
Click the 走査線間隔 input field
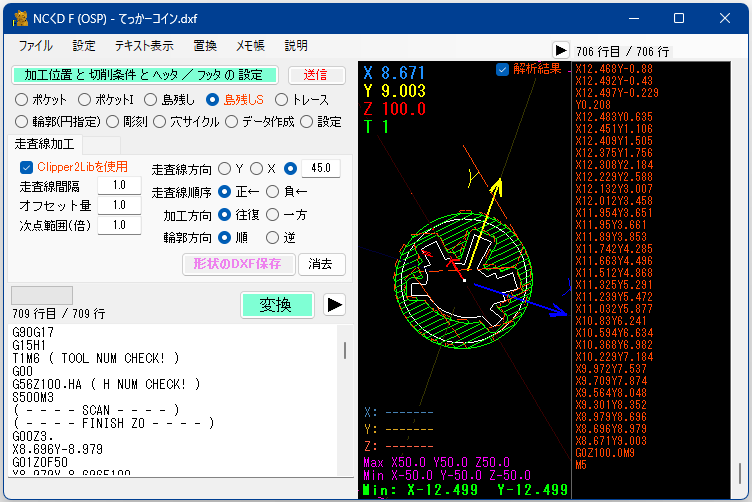pyautogui.click(x=119, y=185)
